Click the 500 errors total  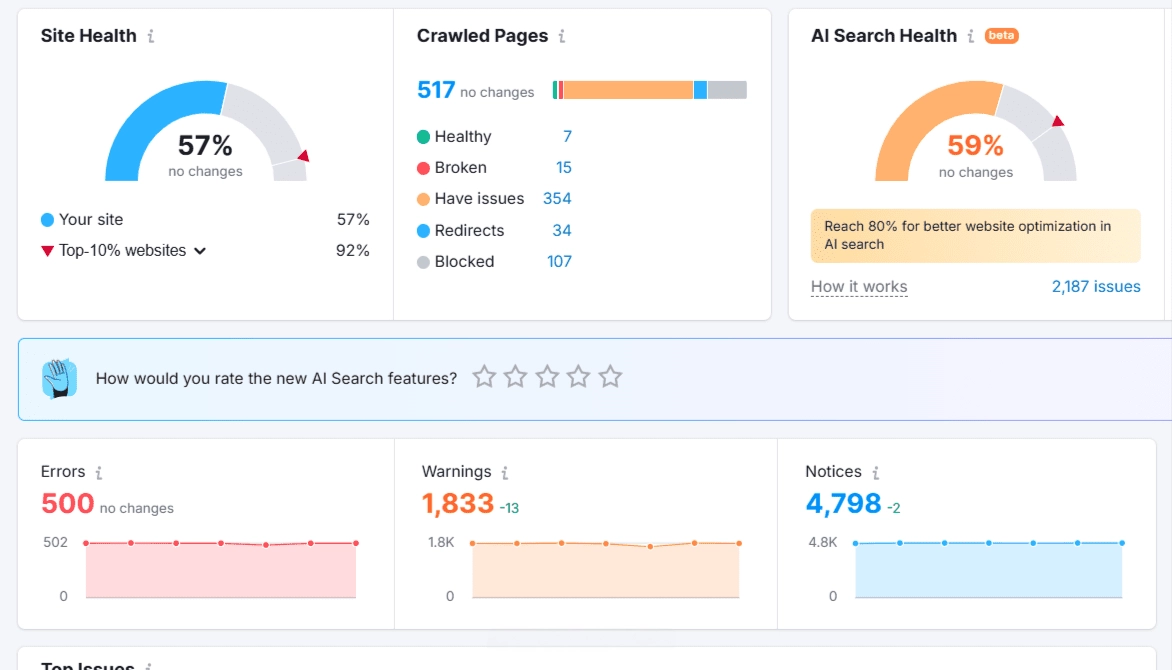(68, 503)
